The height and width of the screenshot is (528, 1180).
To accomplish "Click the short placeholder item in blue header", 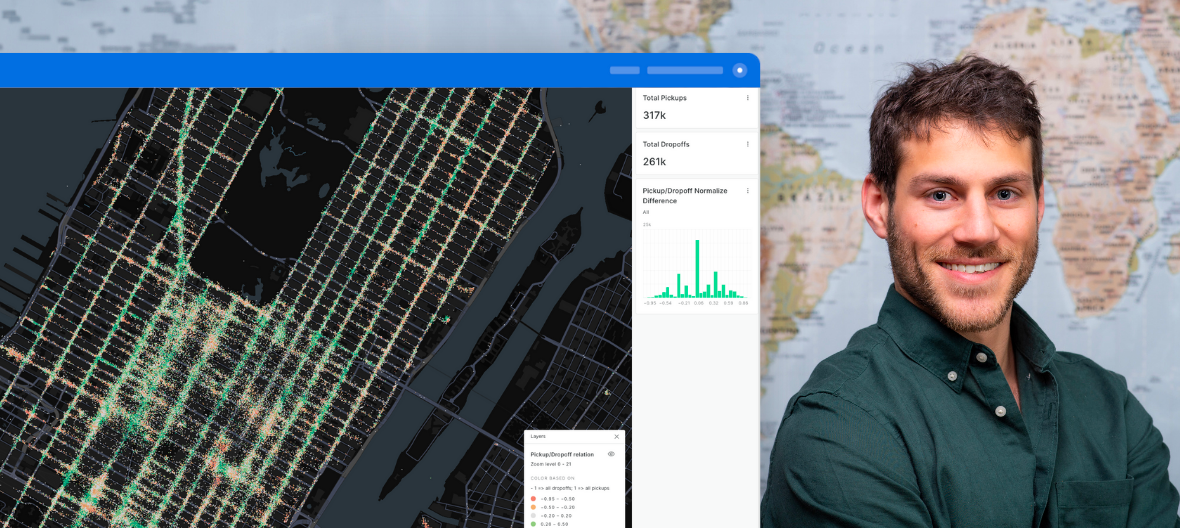I will pyautogui.click(x=625, y=70).
